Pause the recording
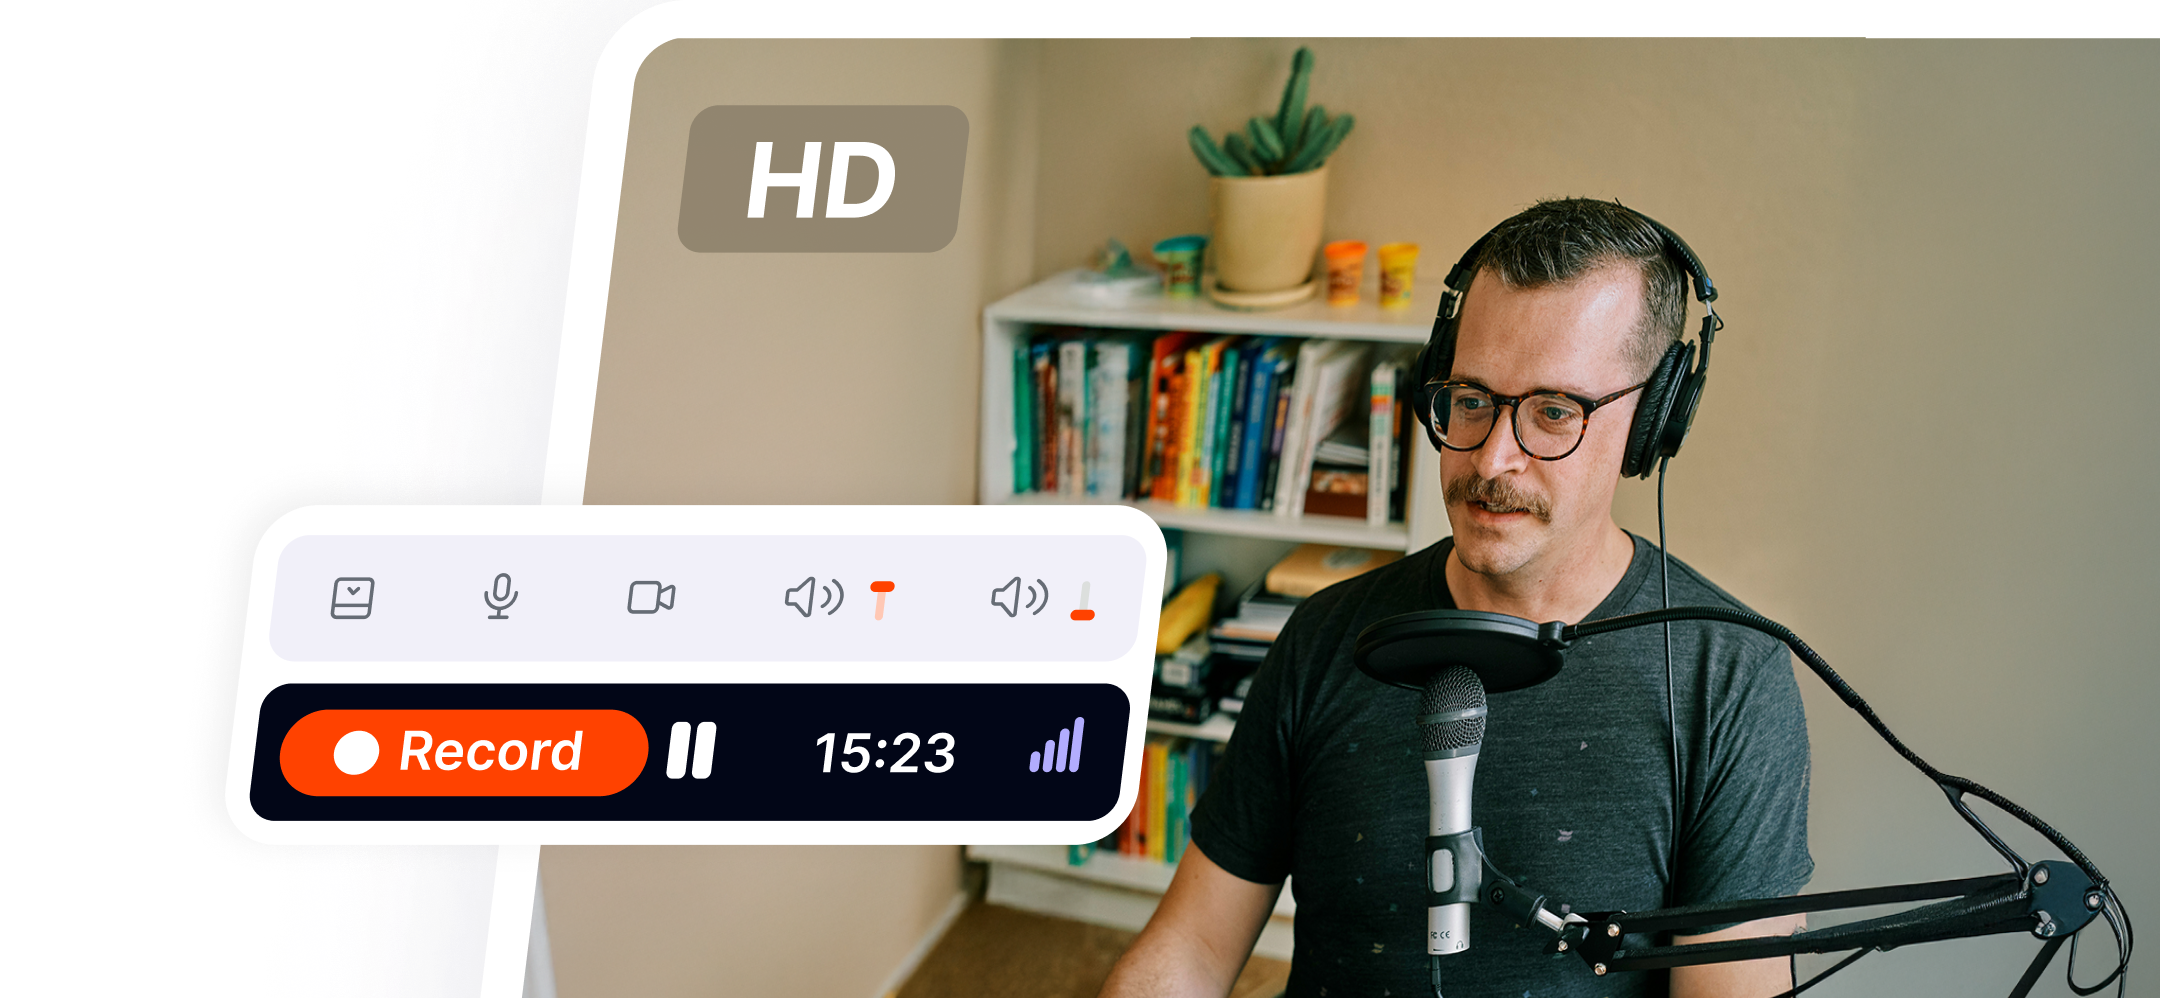The width and height of the screenshot is (2160, 998). coord(691,751)
